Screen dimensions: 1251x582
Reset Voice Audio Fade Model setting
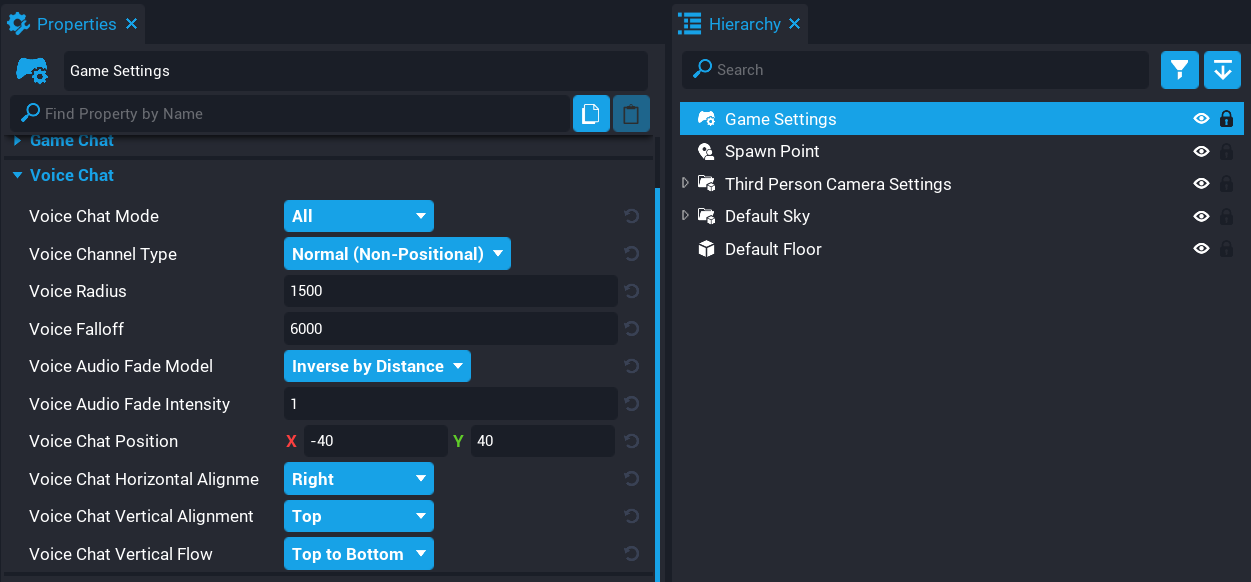pos(631,366)
